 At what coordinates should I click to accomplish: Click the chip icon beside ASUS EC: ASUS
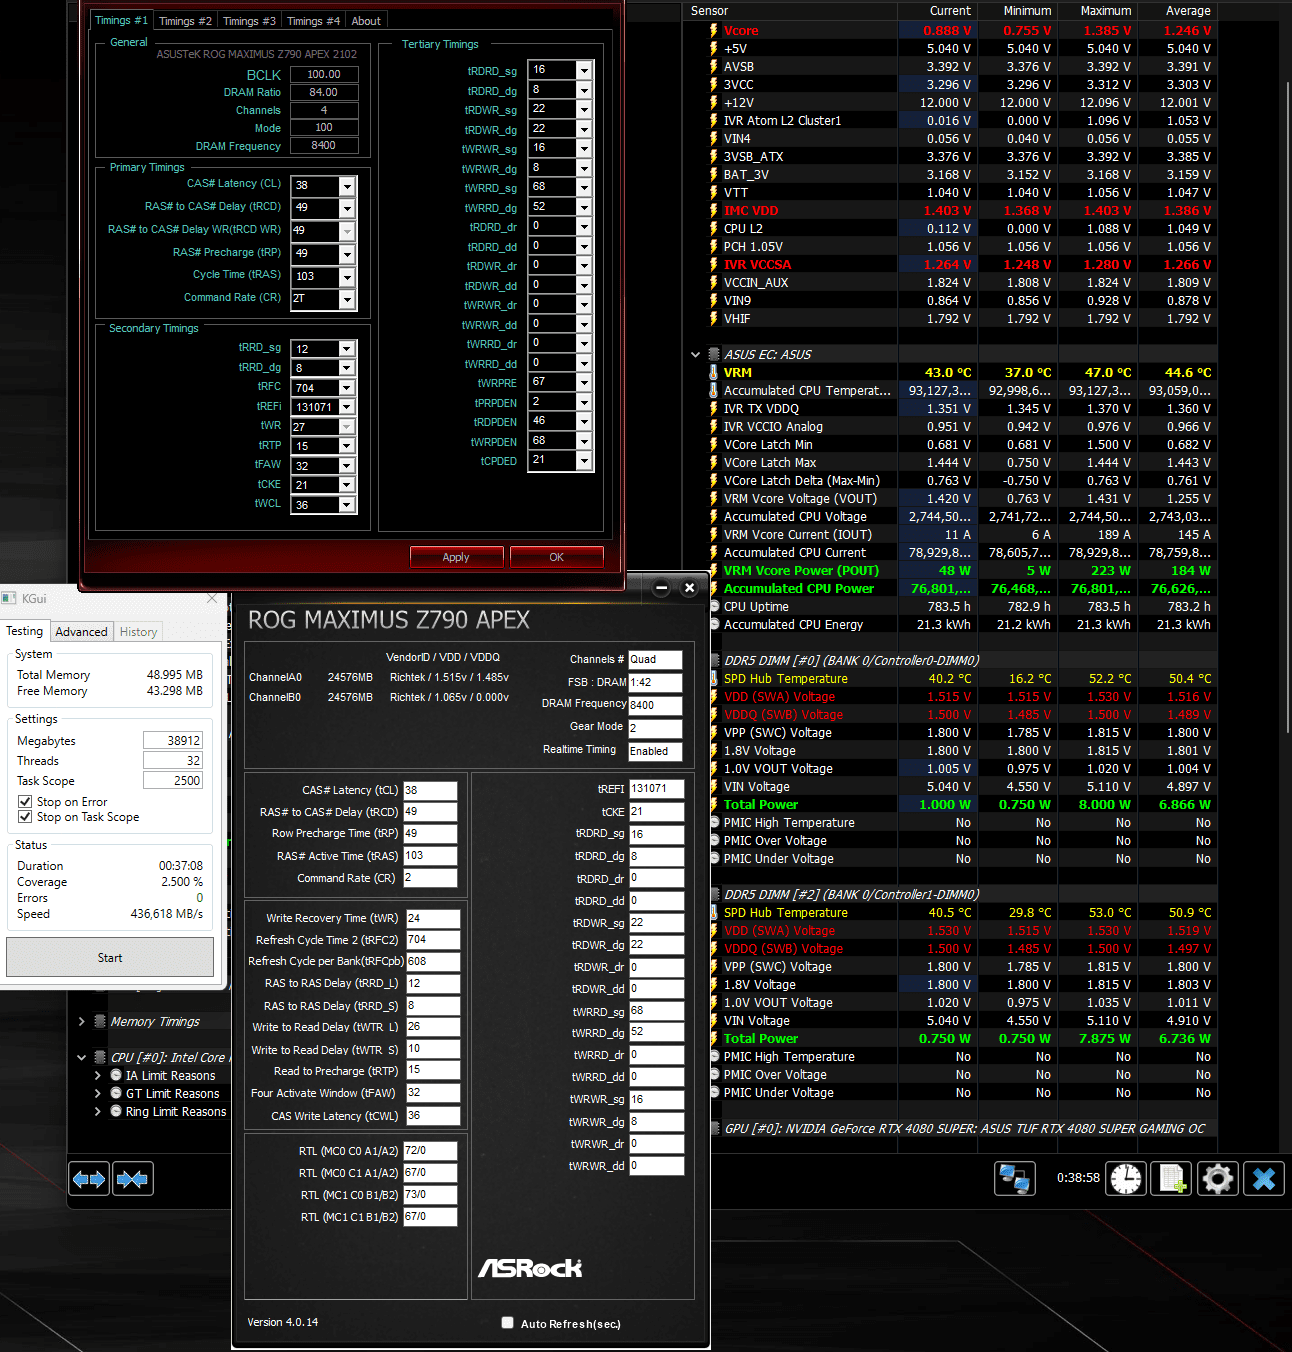coord(714,354)
